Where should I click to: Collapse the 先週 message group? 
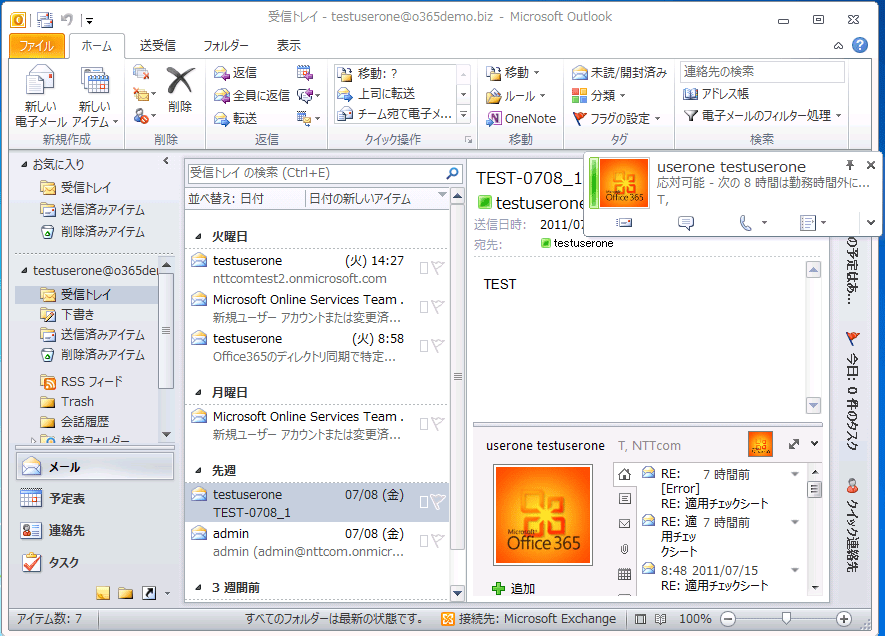[x=199, y=471]
